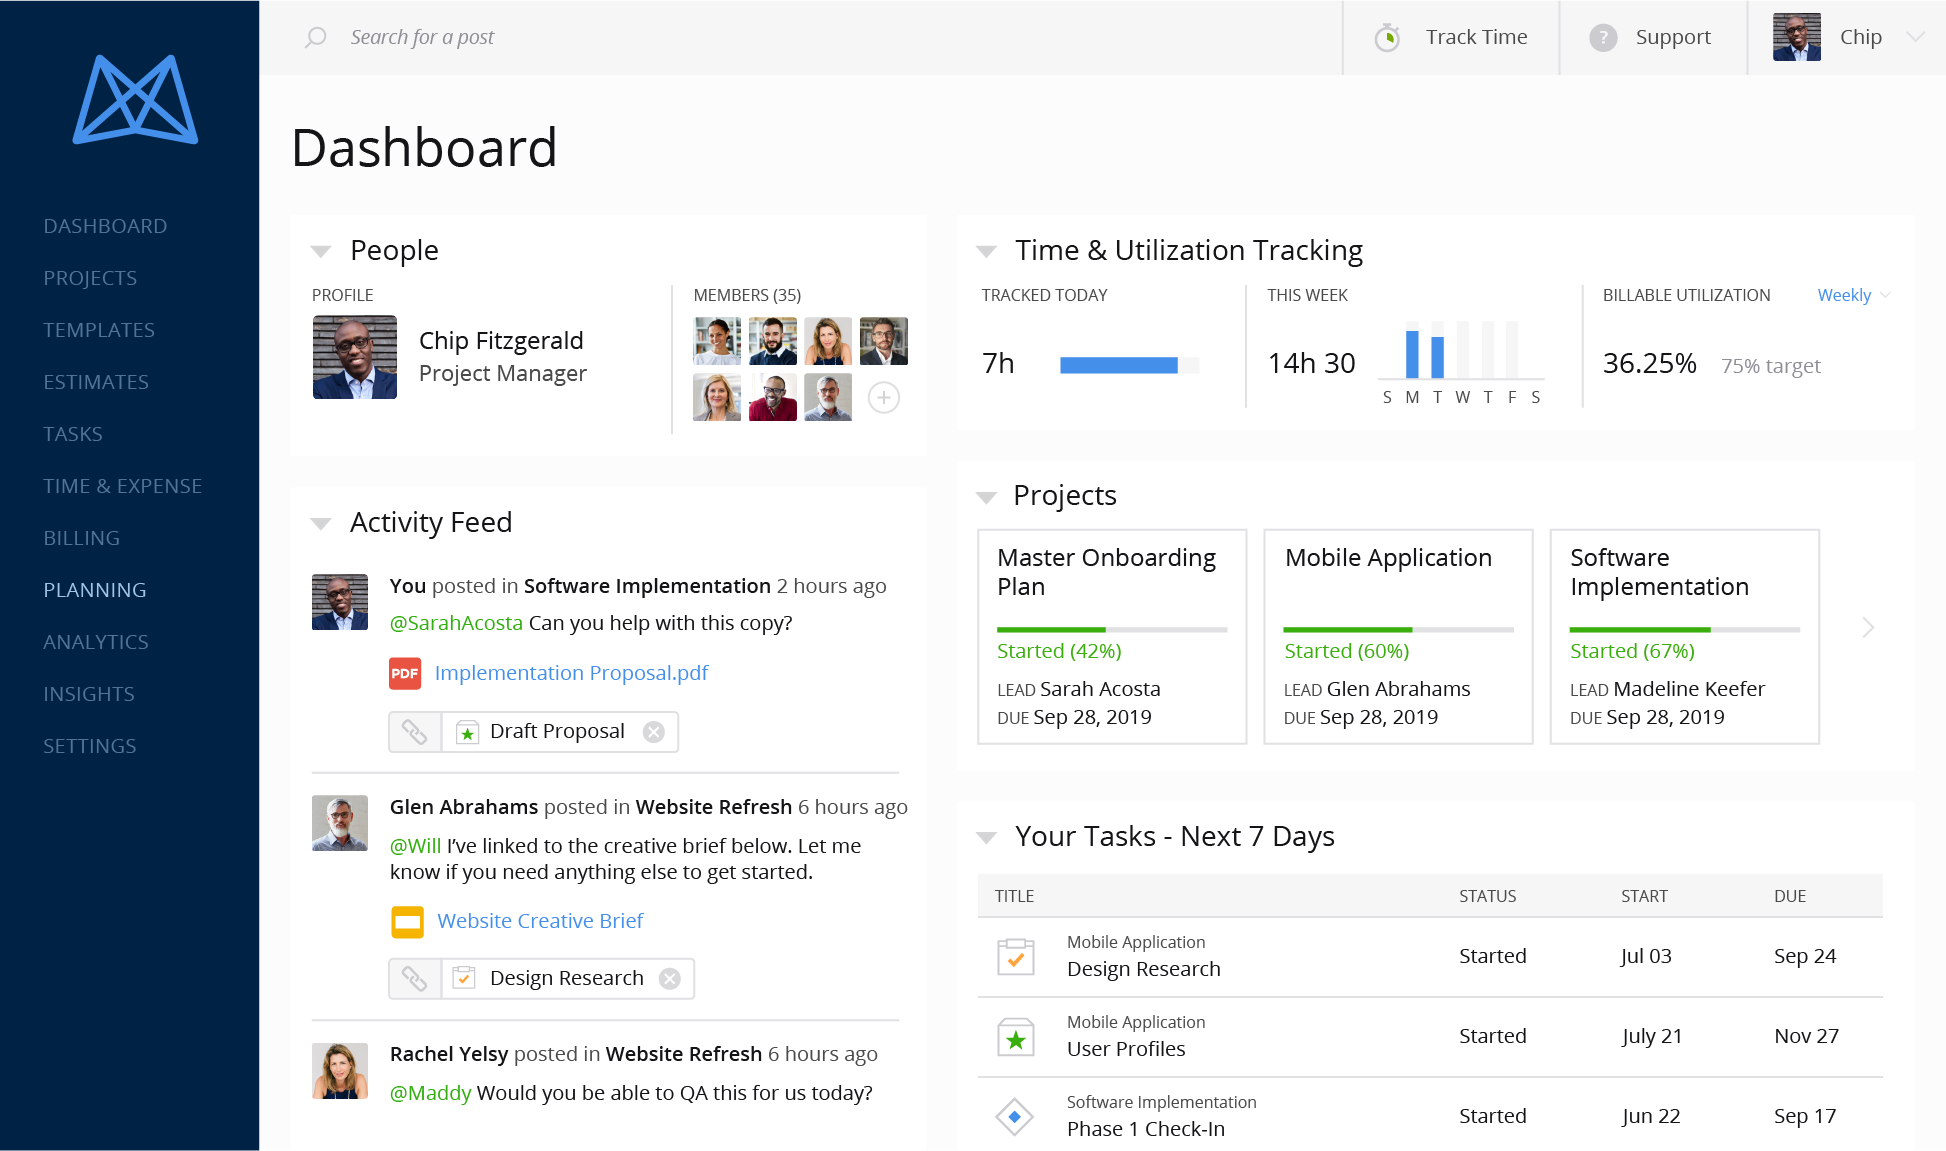Open the Support help icon
Image resolution: width=1946 pixels, height=1151 pixels.
1602,36
